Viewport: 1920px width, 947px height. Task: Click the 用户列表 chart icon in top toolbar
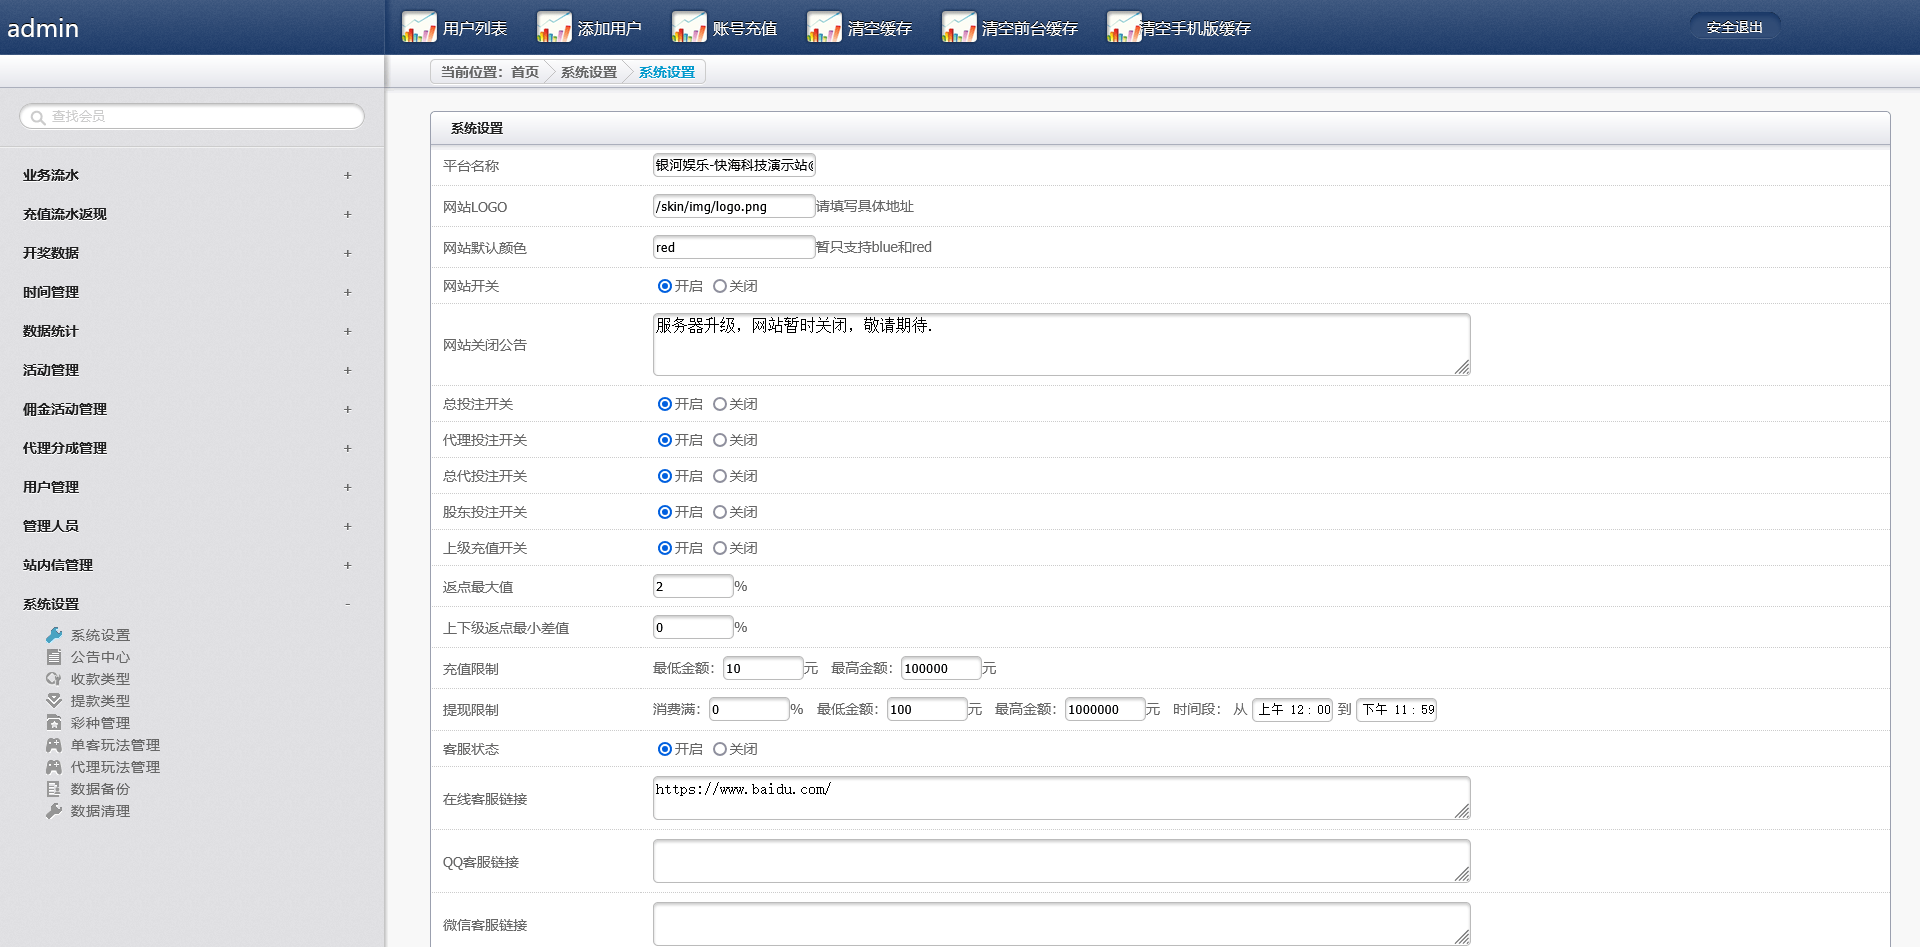pyautogui.click(x=418, y=27)
